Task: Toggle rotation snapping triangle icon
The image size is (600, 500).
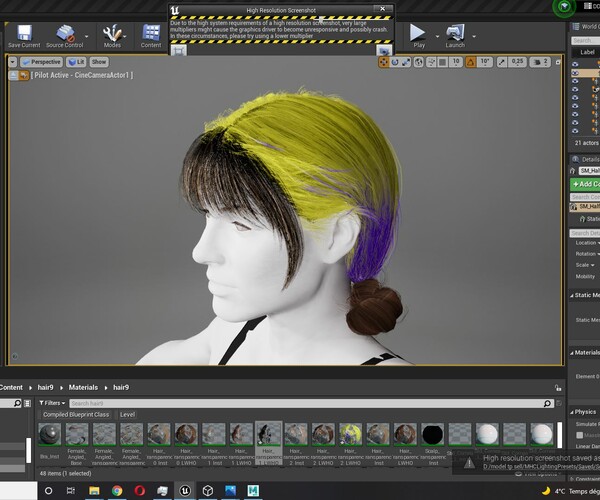Action: tap(471, 62)
